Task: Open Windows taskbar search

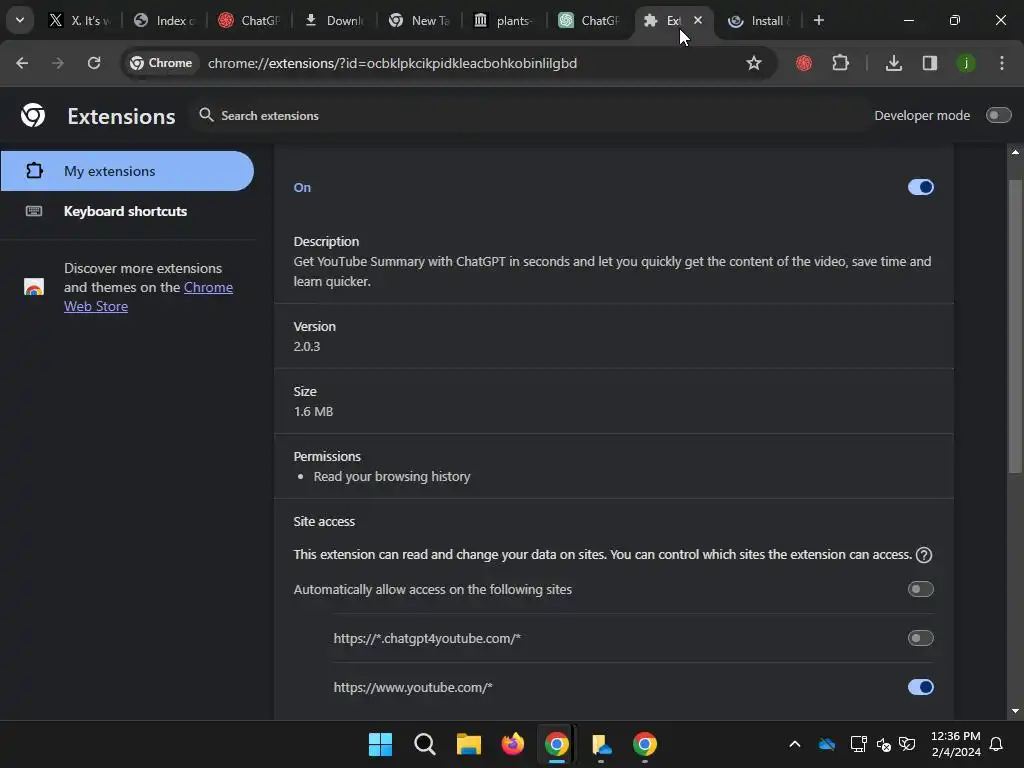Action: tap(424, 744)
